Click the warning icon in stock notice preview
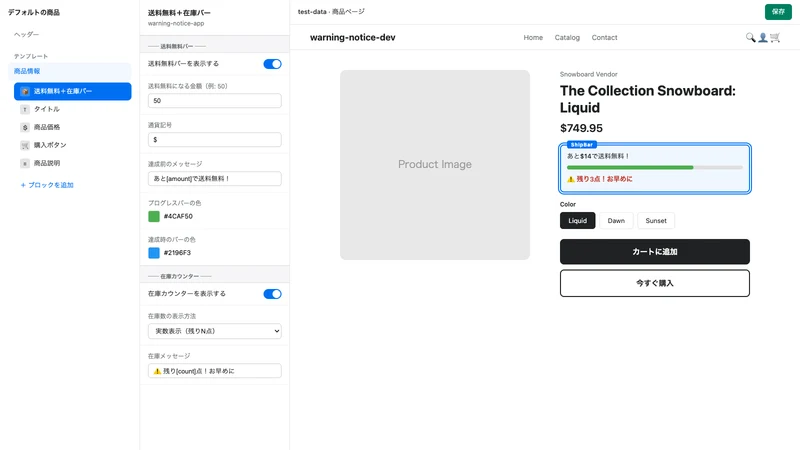This screenshot has width=800, height=450. (571, 179)
